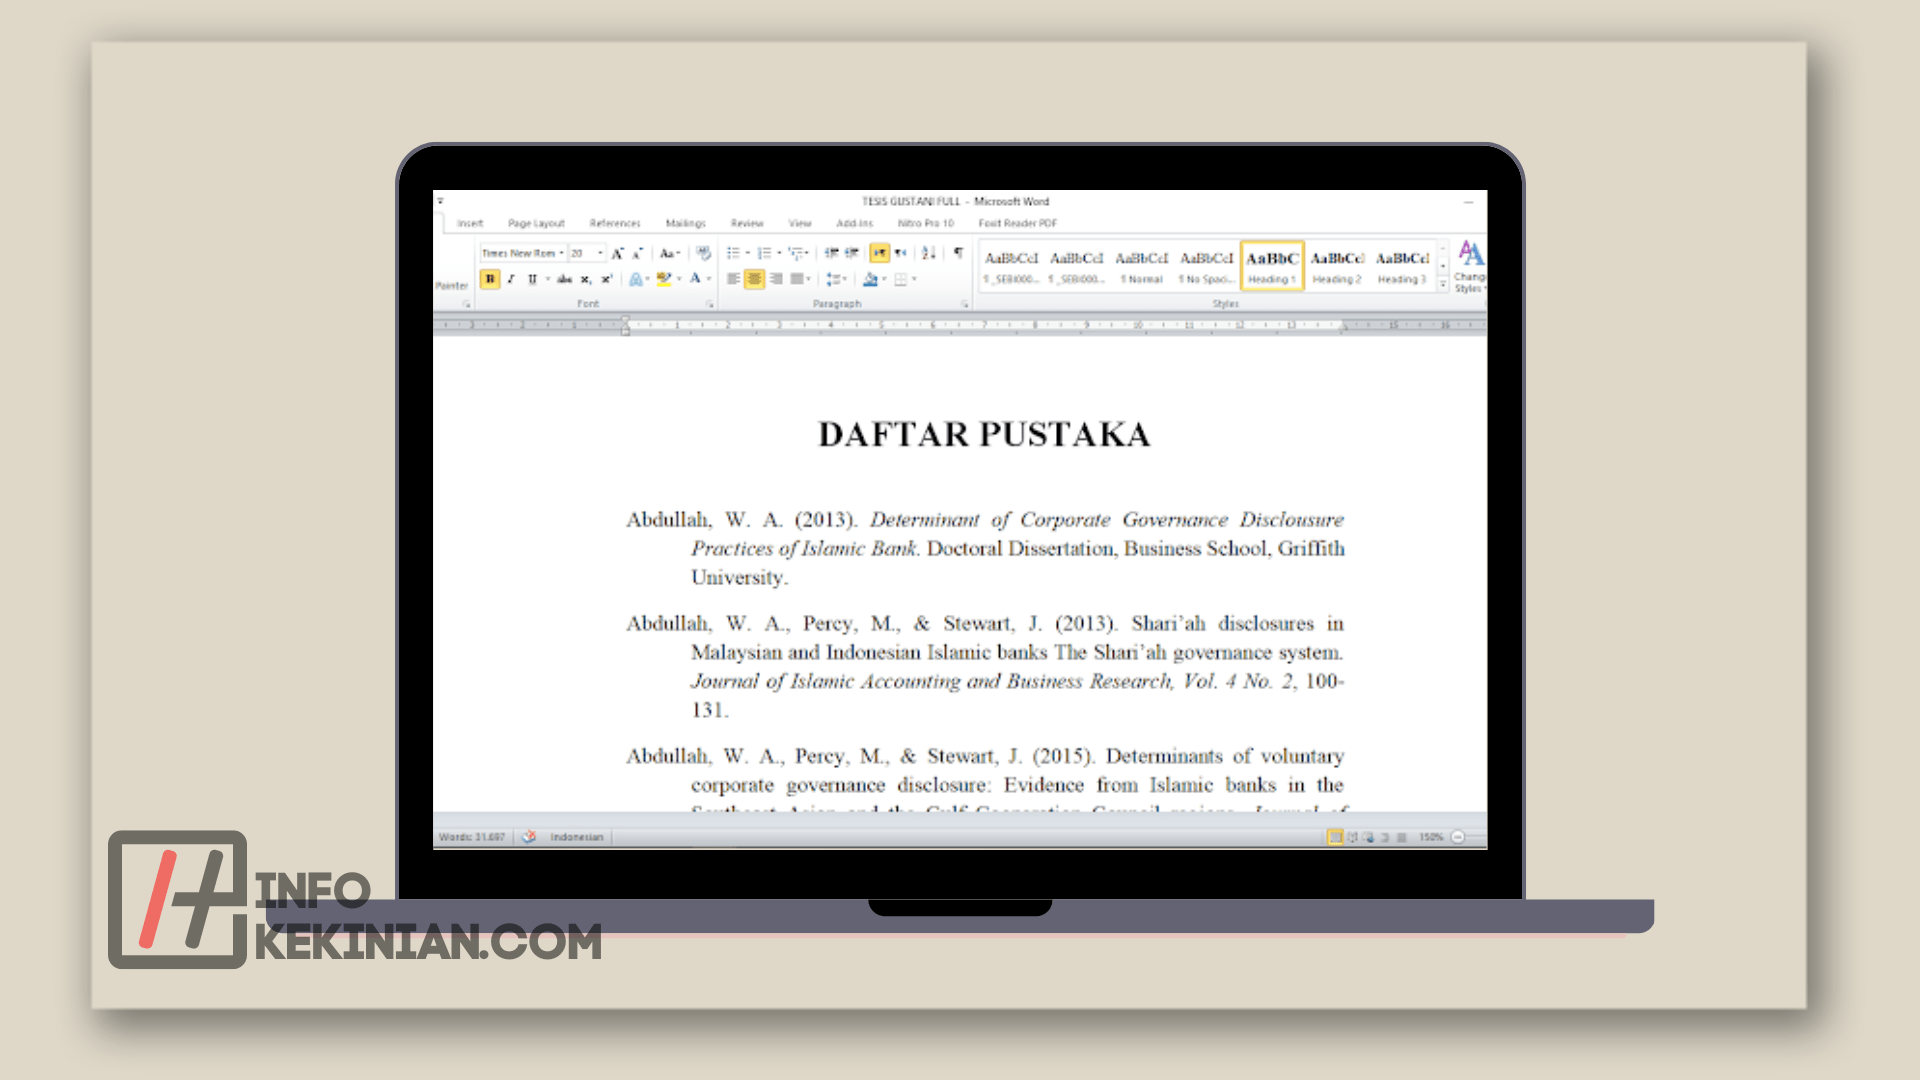
Task: Click the Grow Font icon
Action: [618, 253]
